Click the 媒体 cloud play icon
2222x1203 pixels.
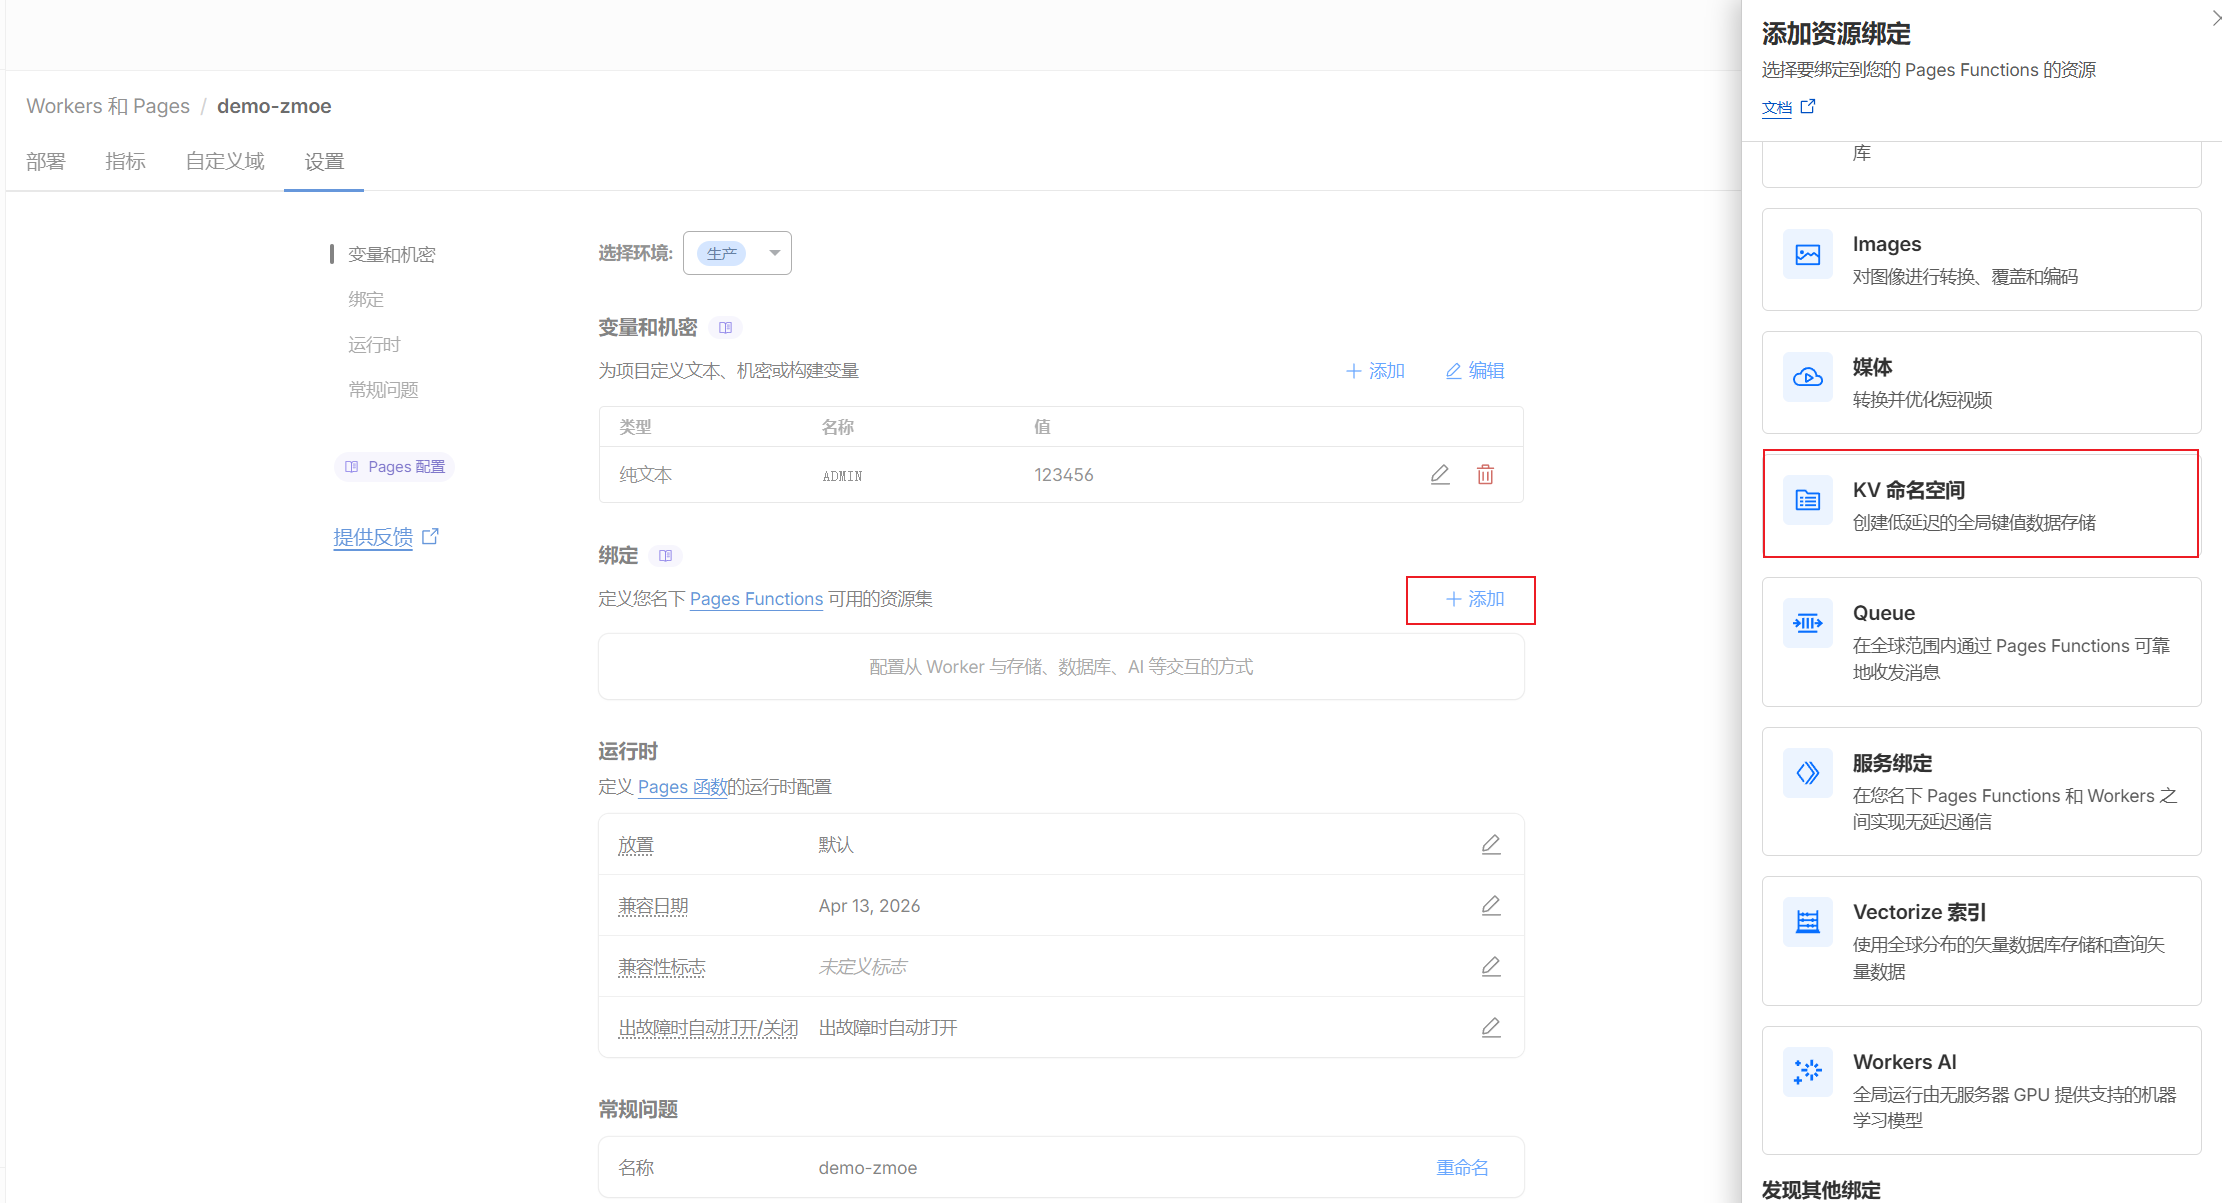(x=1807, y=378)
